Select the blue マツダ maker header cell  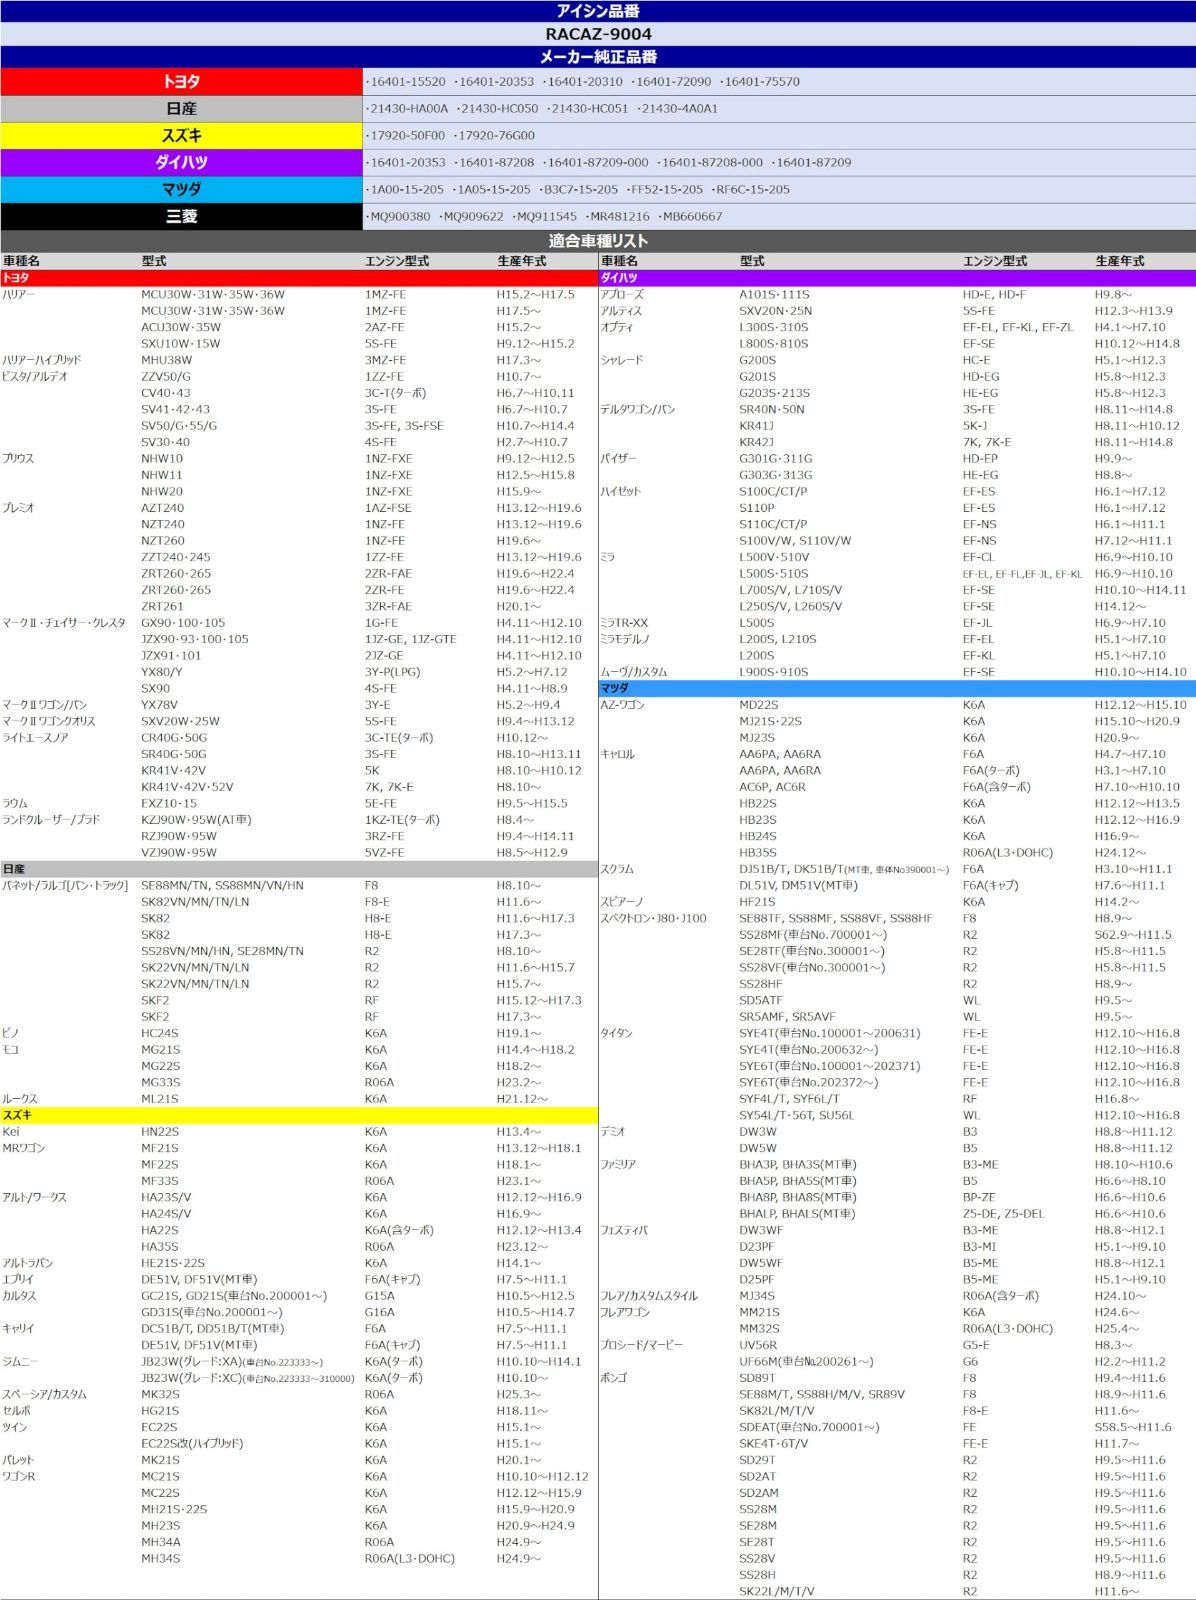pyautogui.click(x=181, y=189)
